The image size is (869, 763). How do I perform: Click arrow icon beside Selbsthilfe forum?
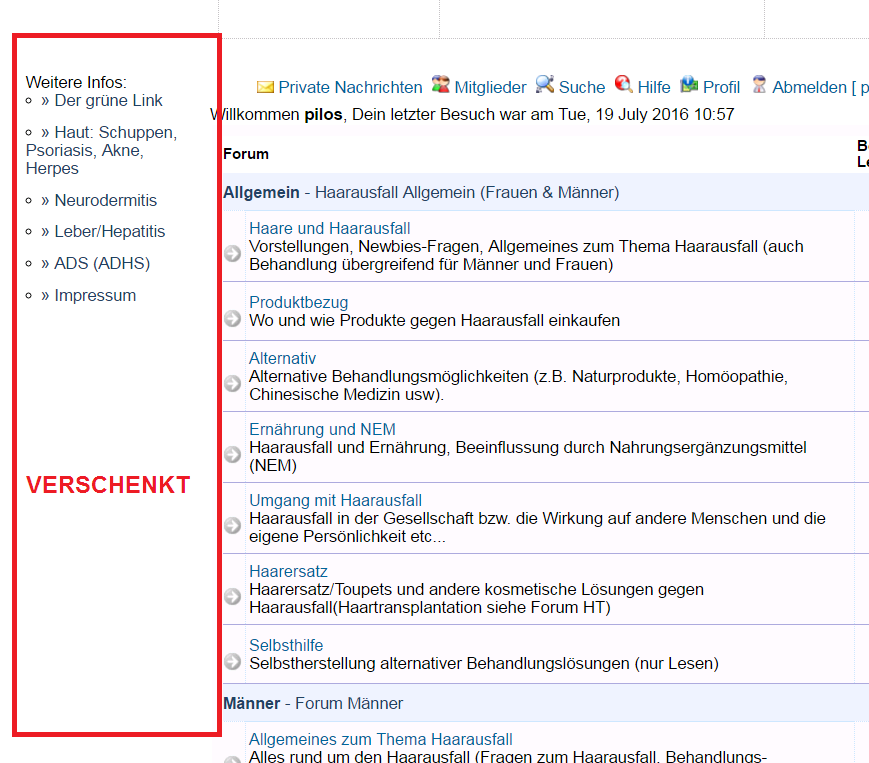[x=233, y=661]
